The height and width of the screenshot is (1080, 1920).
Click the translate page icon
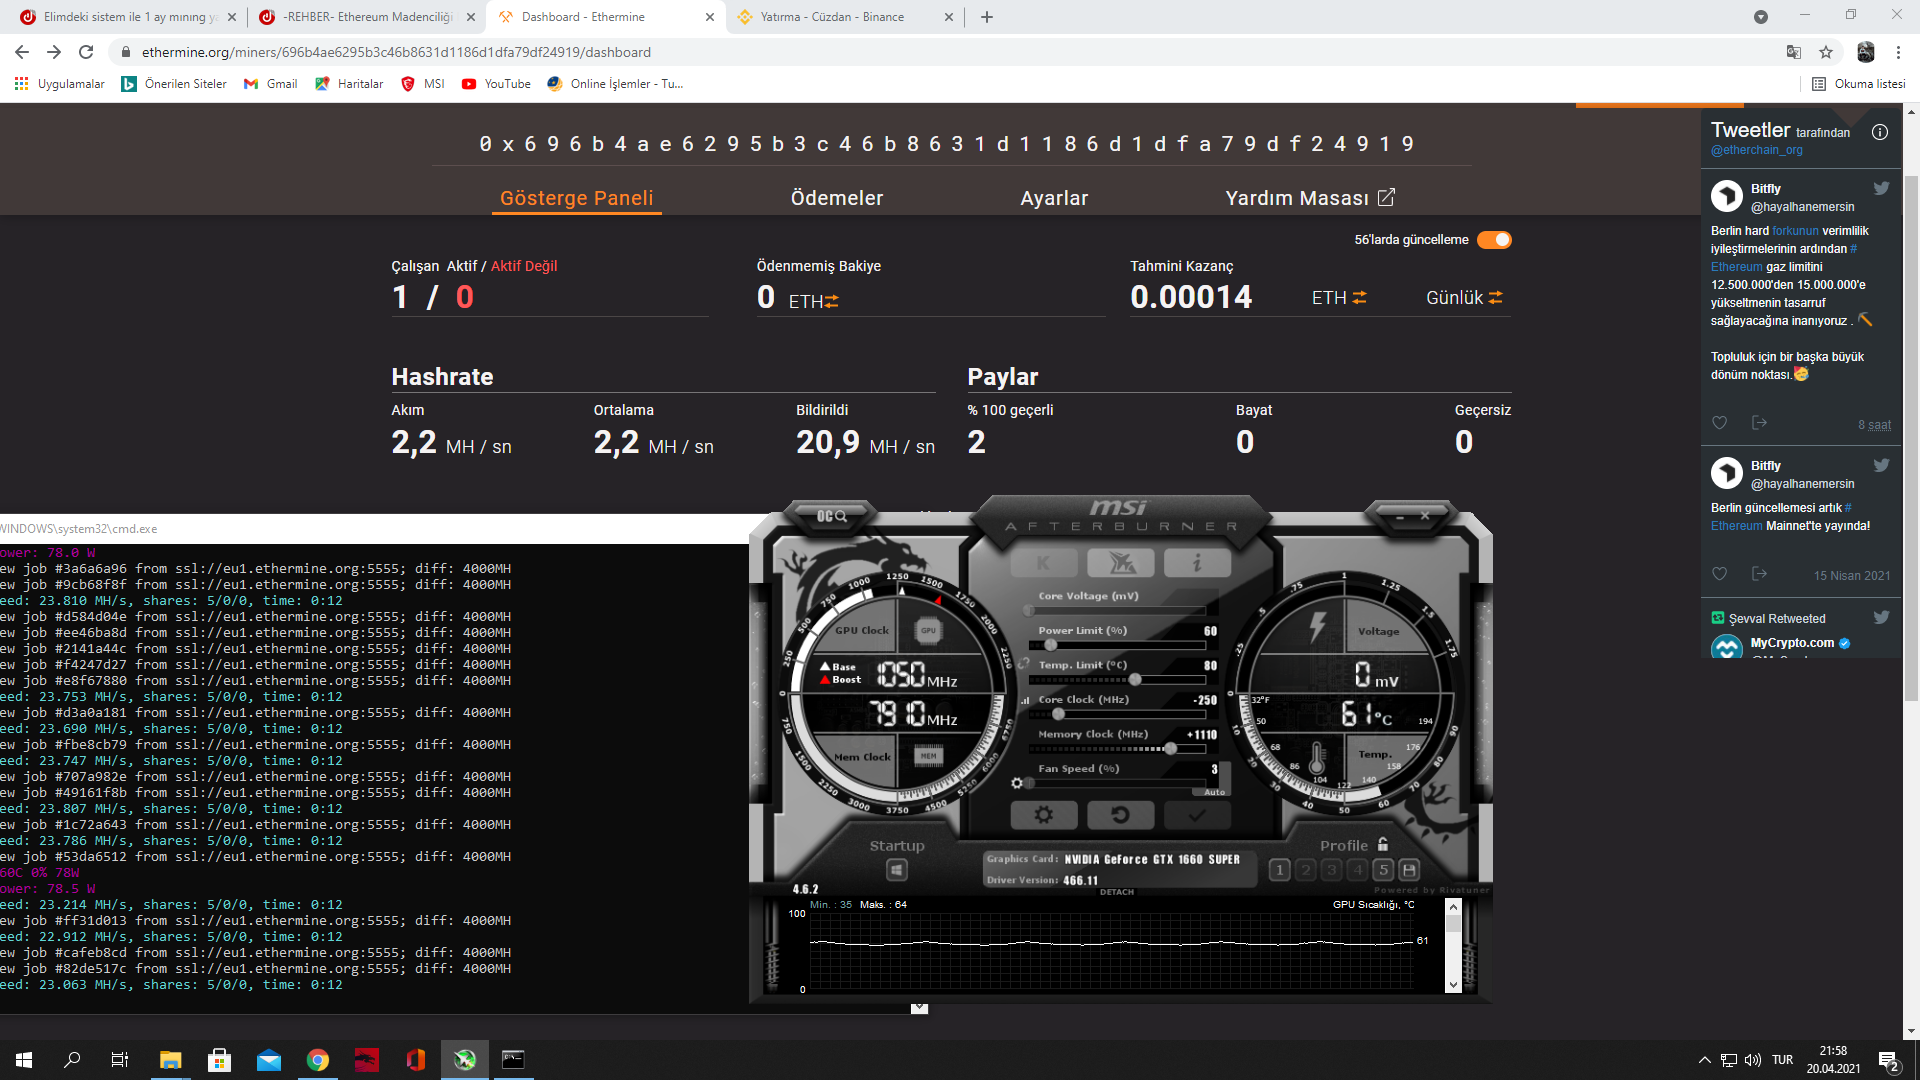(x=1794, y=52)
